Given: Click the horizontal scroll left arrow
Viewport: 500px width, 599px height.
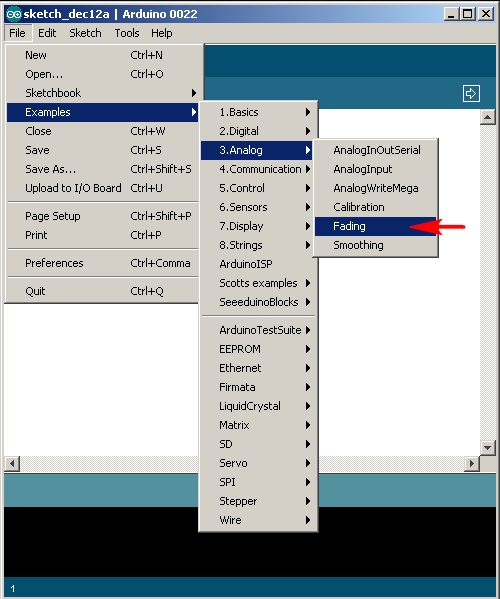Looking at the screenshot, I should pos(12,464).
